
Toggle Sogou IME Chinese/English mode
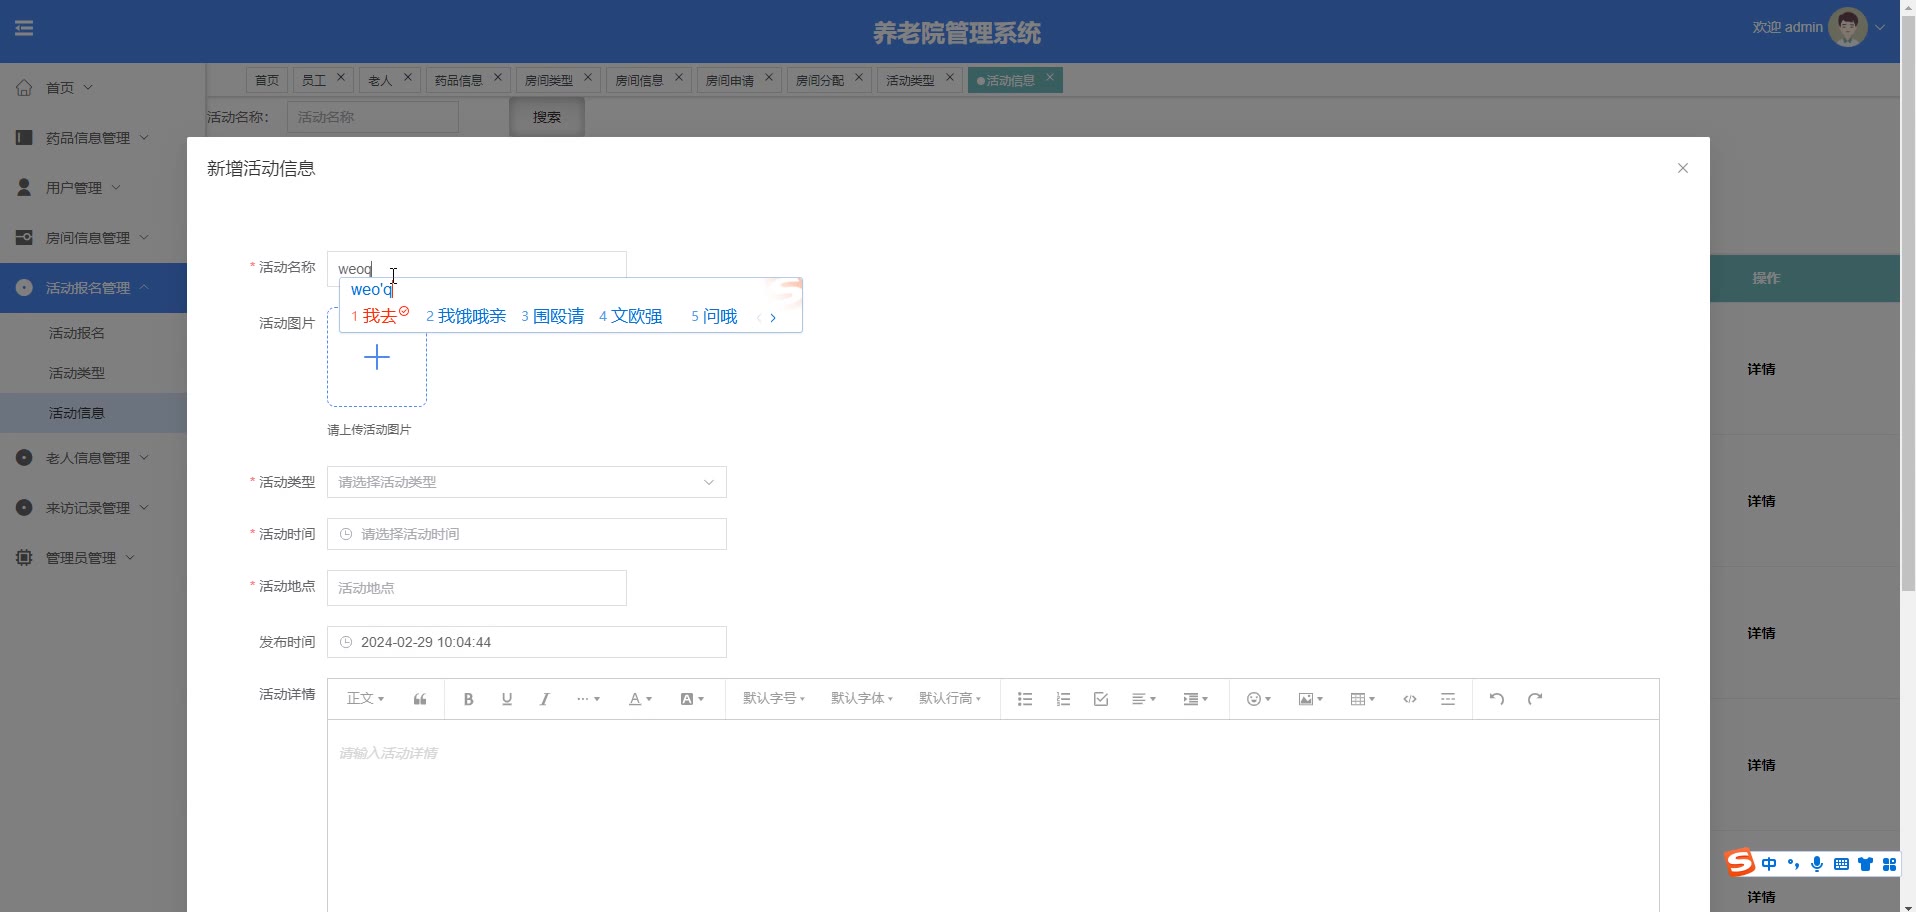coord(1769,864)
